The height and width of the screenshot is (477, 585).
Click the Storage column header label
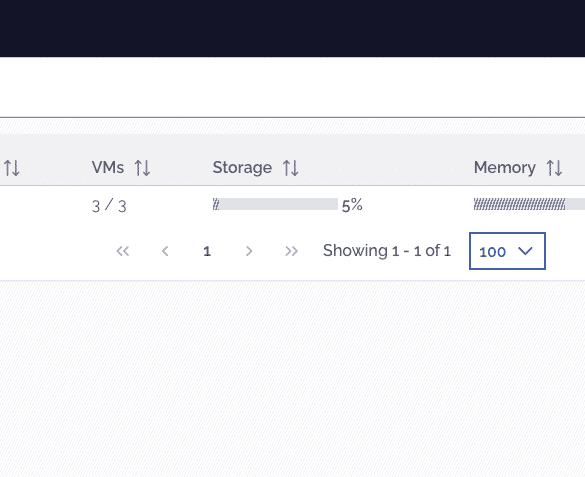tap(242, 167)
